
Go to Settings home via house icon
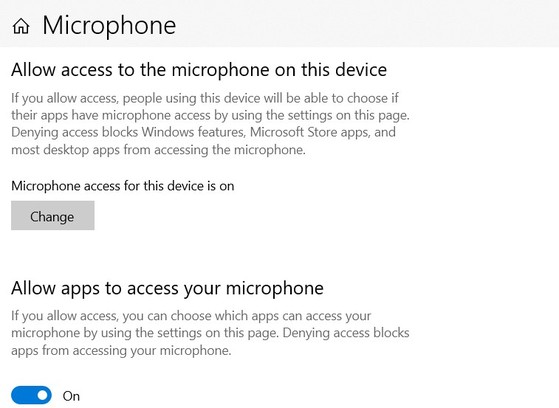[21, 26]
